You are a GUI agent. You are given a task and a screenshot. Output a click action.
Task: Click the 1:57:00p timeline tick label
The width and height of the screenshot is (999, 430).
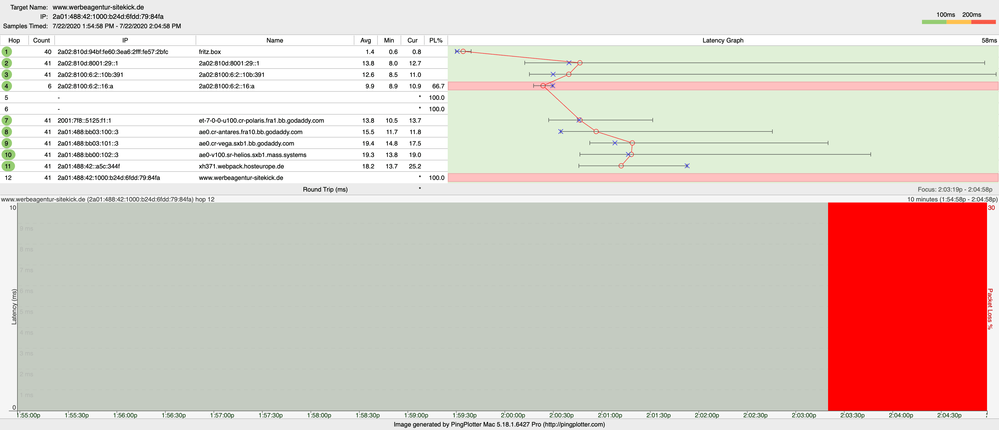pos(222,415)
